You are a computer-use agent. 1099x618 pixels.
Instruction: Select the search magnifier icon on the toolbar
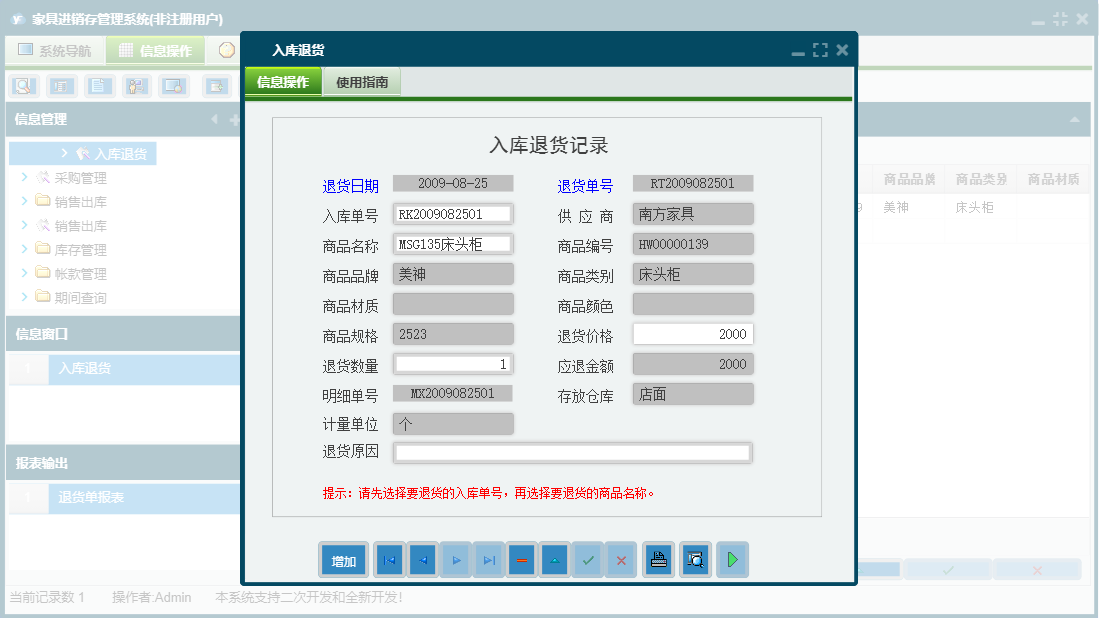[x=21, y=86]
